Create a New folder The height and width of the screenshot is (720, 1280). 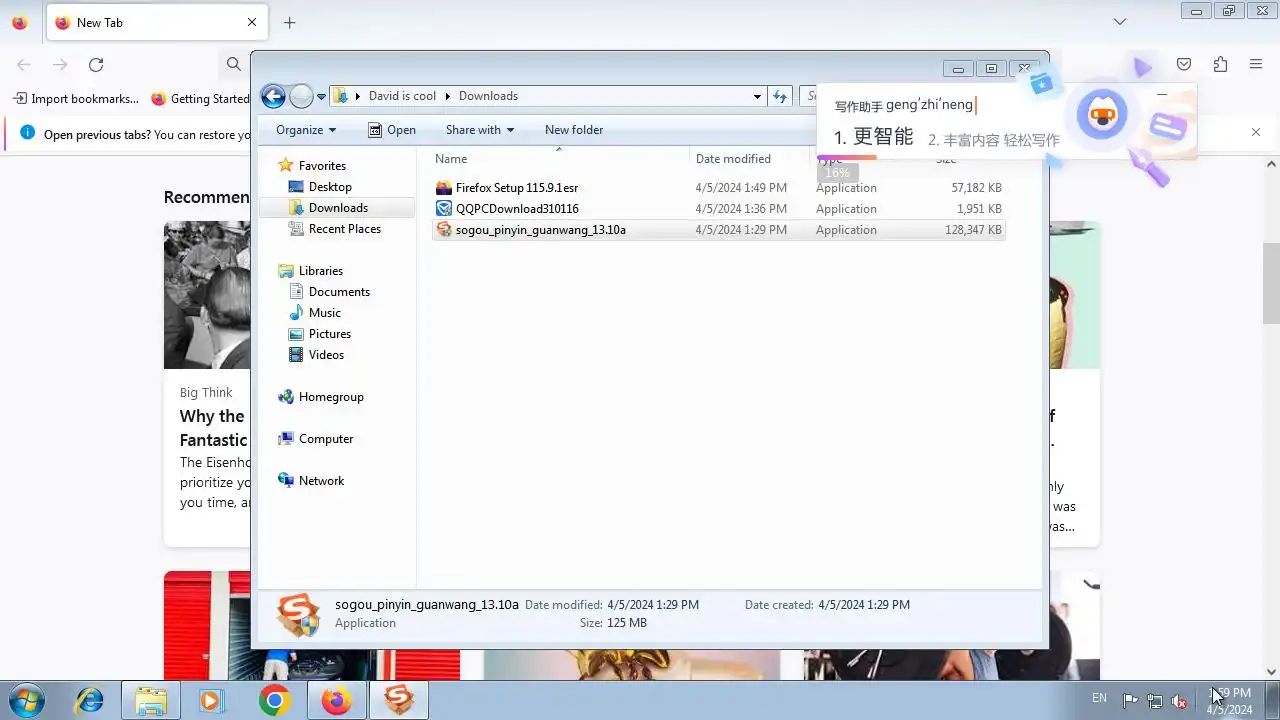point(574,130)
